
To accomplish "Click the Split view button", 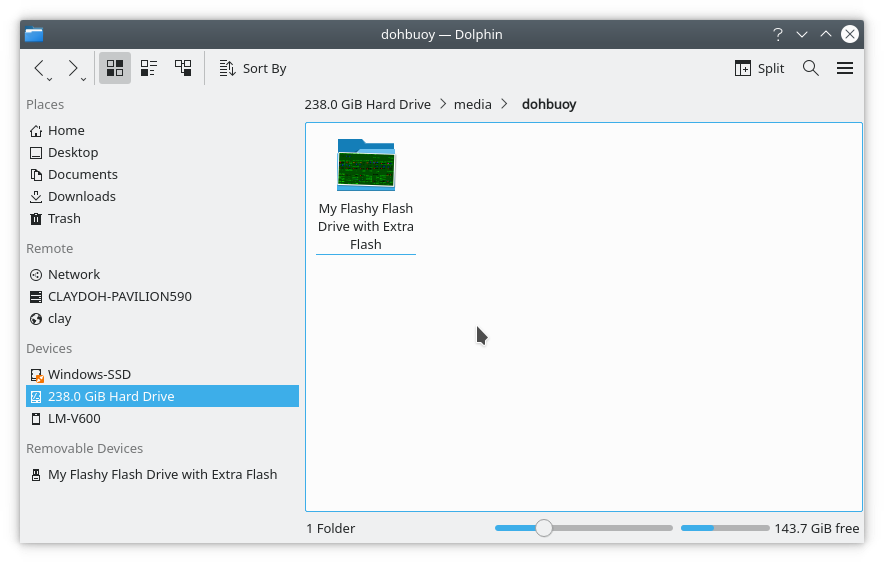I will pyautogui.click(x=759, y=68).
